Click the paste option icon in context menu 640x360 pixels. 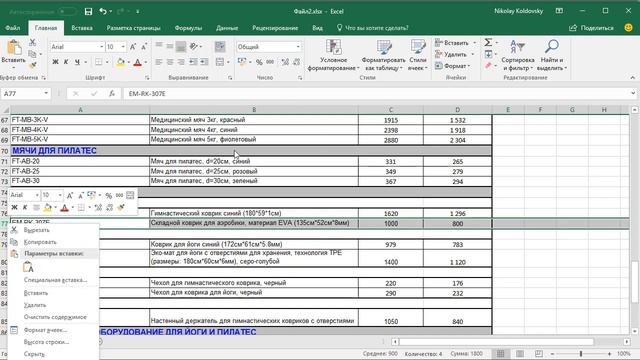click(28, 267)
